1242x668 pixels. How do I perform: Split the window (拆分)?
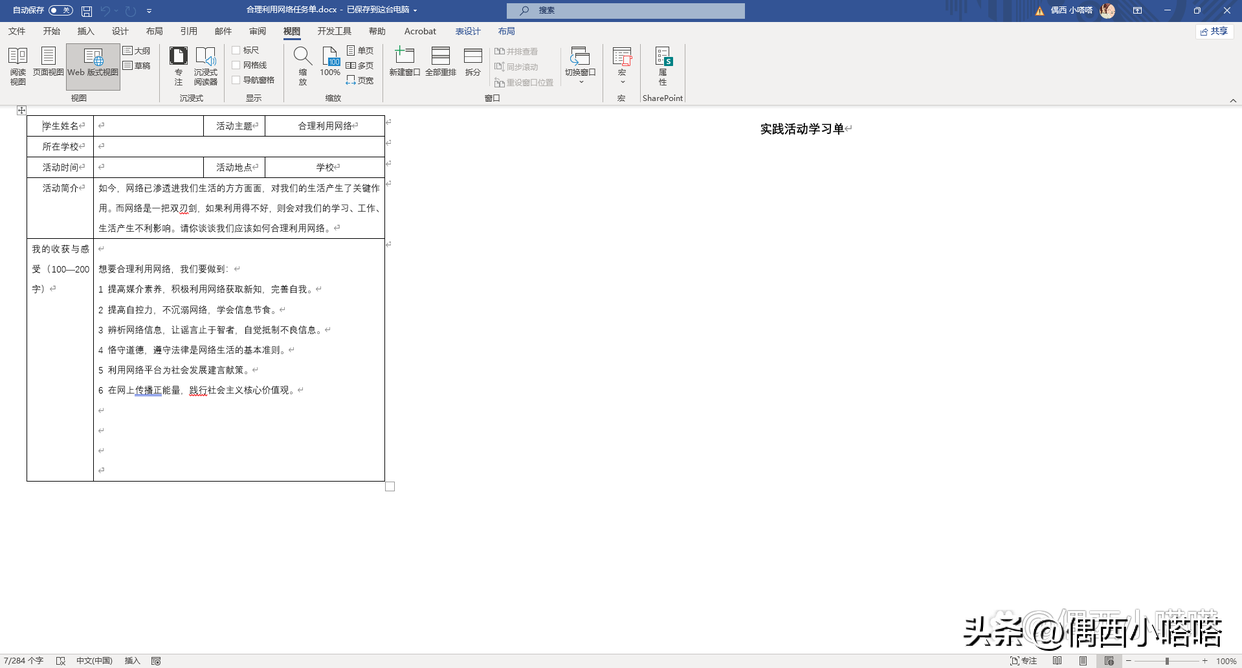[473, 62]
